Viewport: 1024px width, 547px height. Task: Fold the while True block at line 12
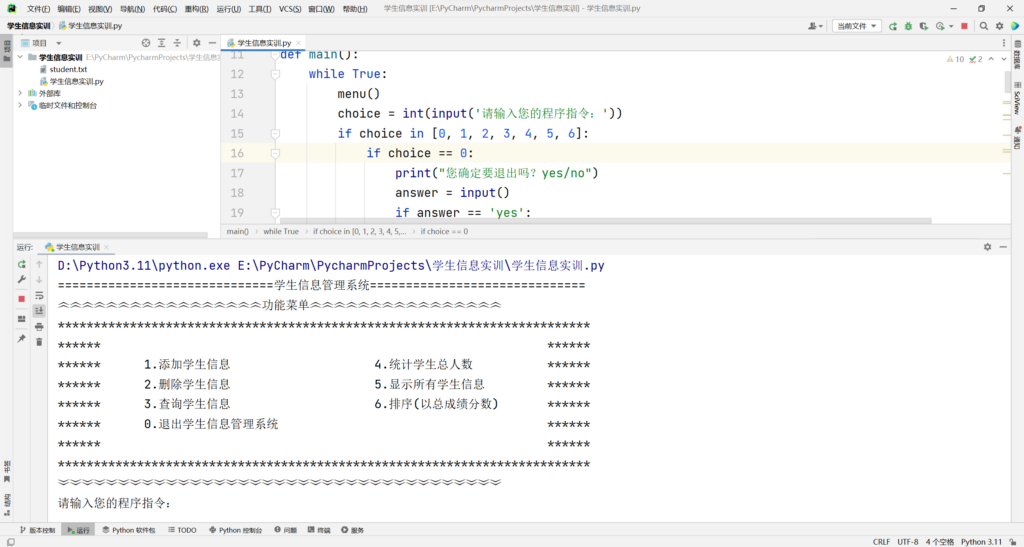click(x=276, y=74)
